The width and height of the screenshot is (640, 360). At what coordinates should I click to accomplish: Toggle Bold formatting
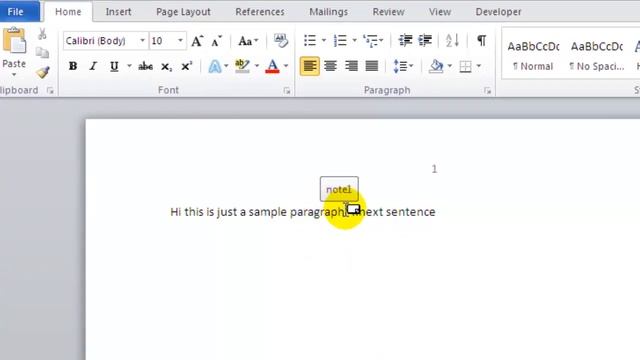coord(73,66)
